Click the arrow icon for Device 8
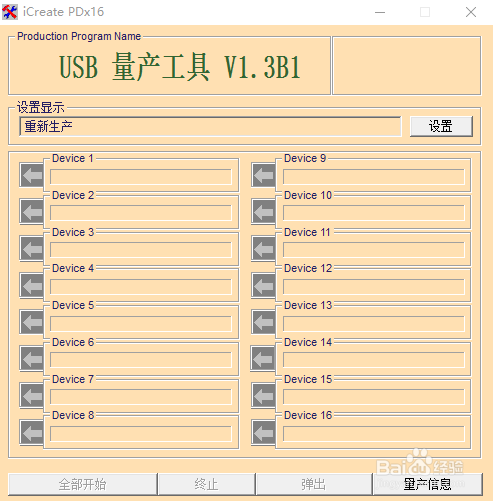 click(x=32, y=432)
